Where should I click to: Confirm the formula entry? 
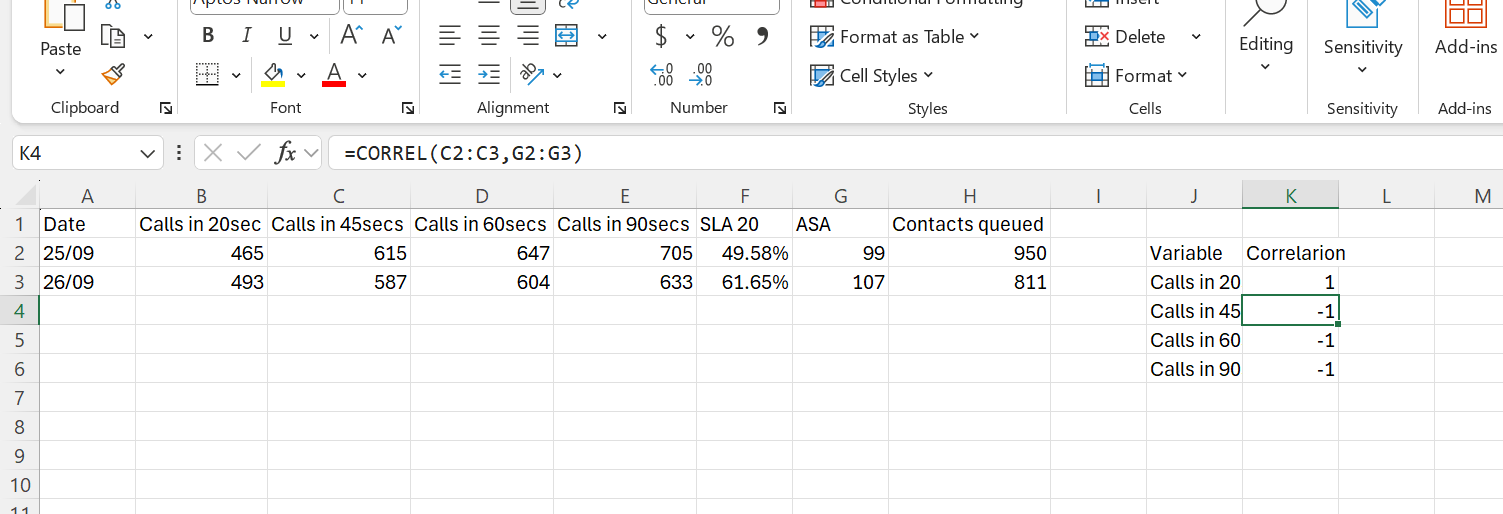pos(246,153)
